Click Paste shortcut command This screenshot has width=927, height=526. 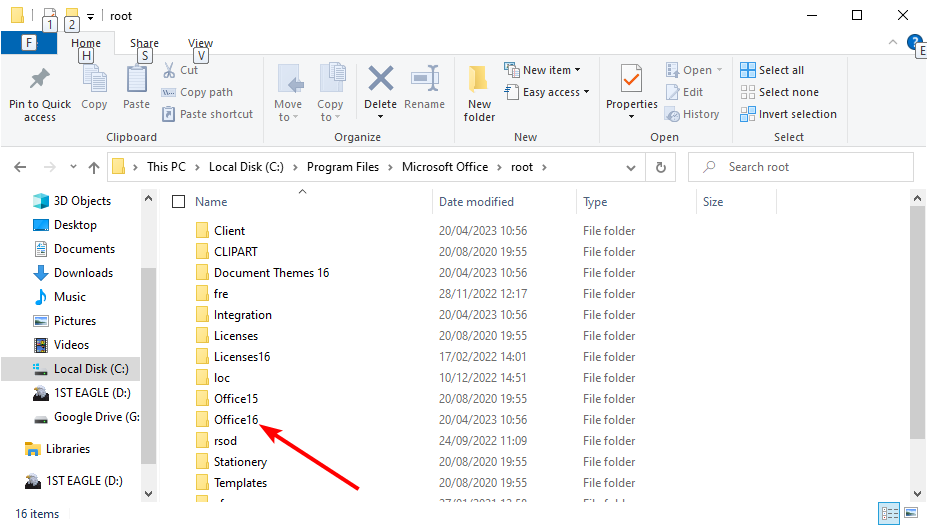point(208,114)
